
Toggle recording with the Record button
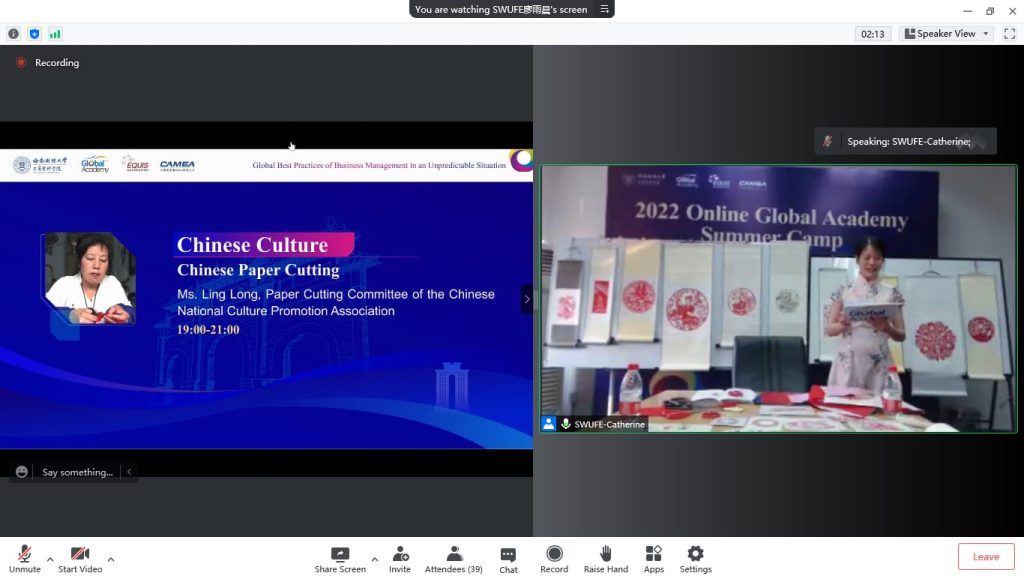pyautogui.click(x=554, y=558)
